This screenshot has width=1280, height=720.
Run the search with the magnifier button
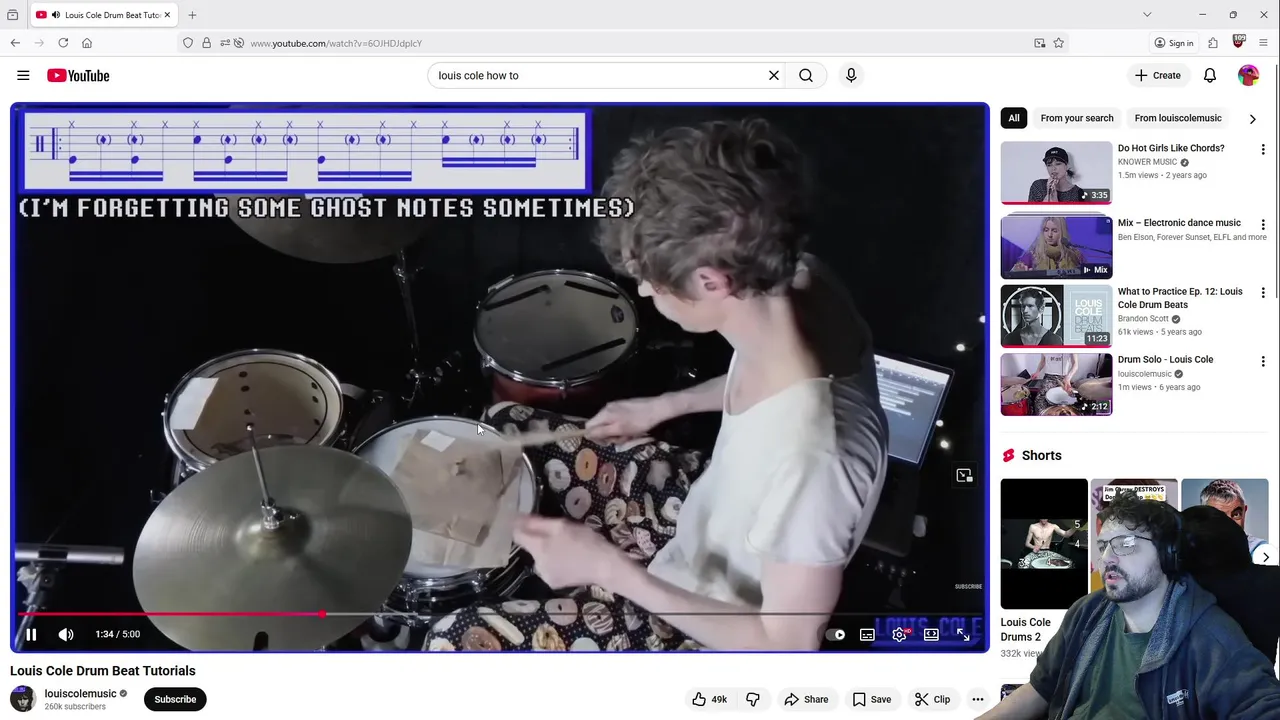tap(806, 75)
